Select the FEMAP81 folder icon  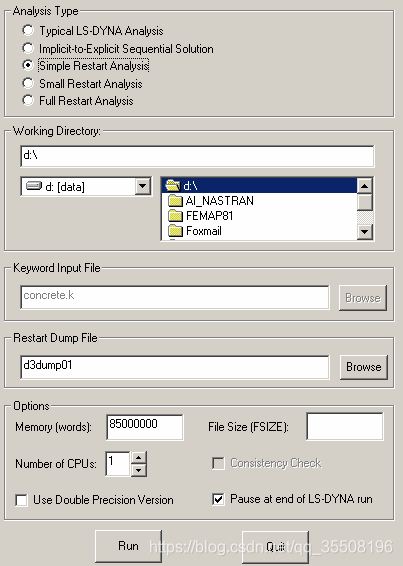coord(176,216)
